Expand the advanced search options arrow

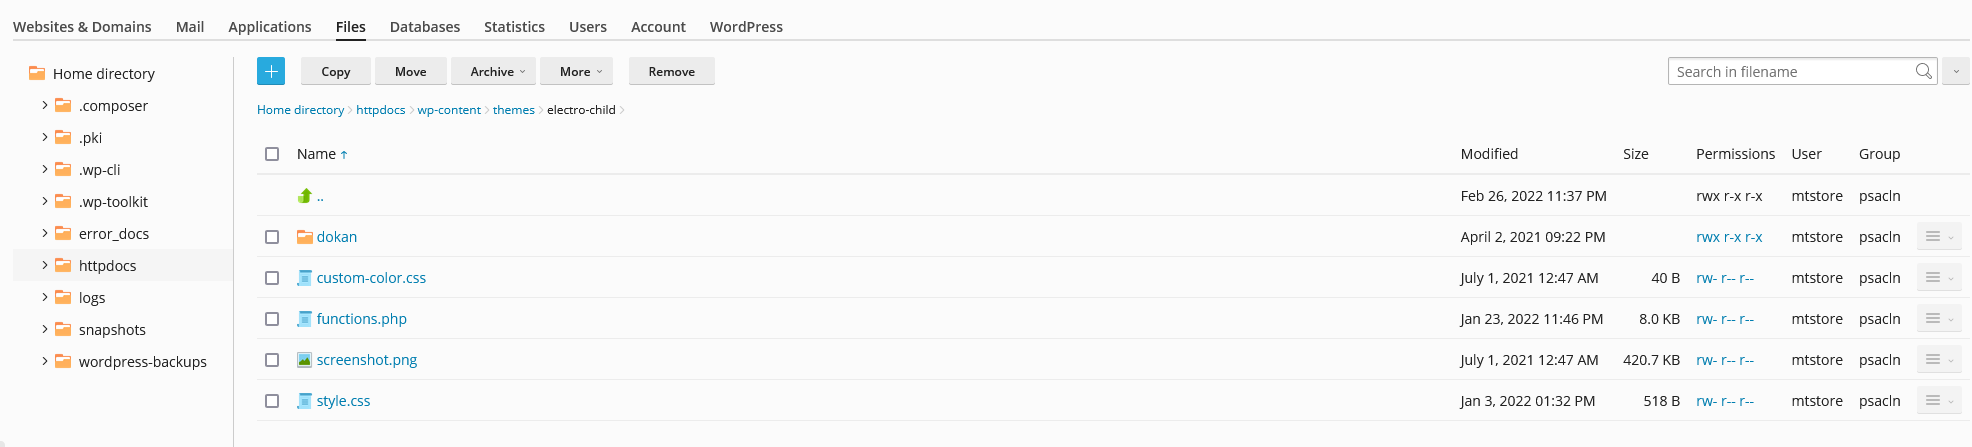tap(1955, 72)
